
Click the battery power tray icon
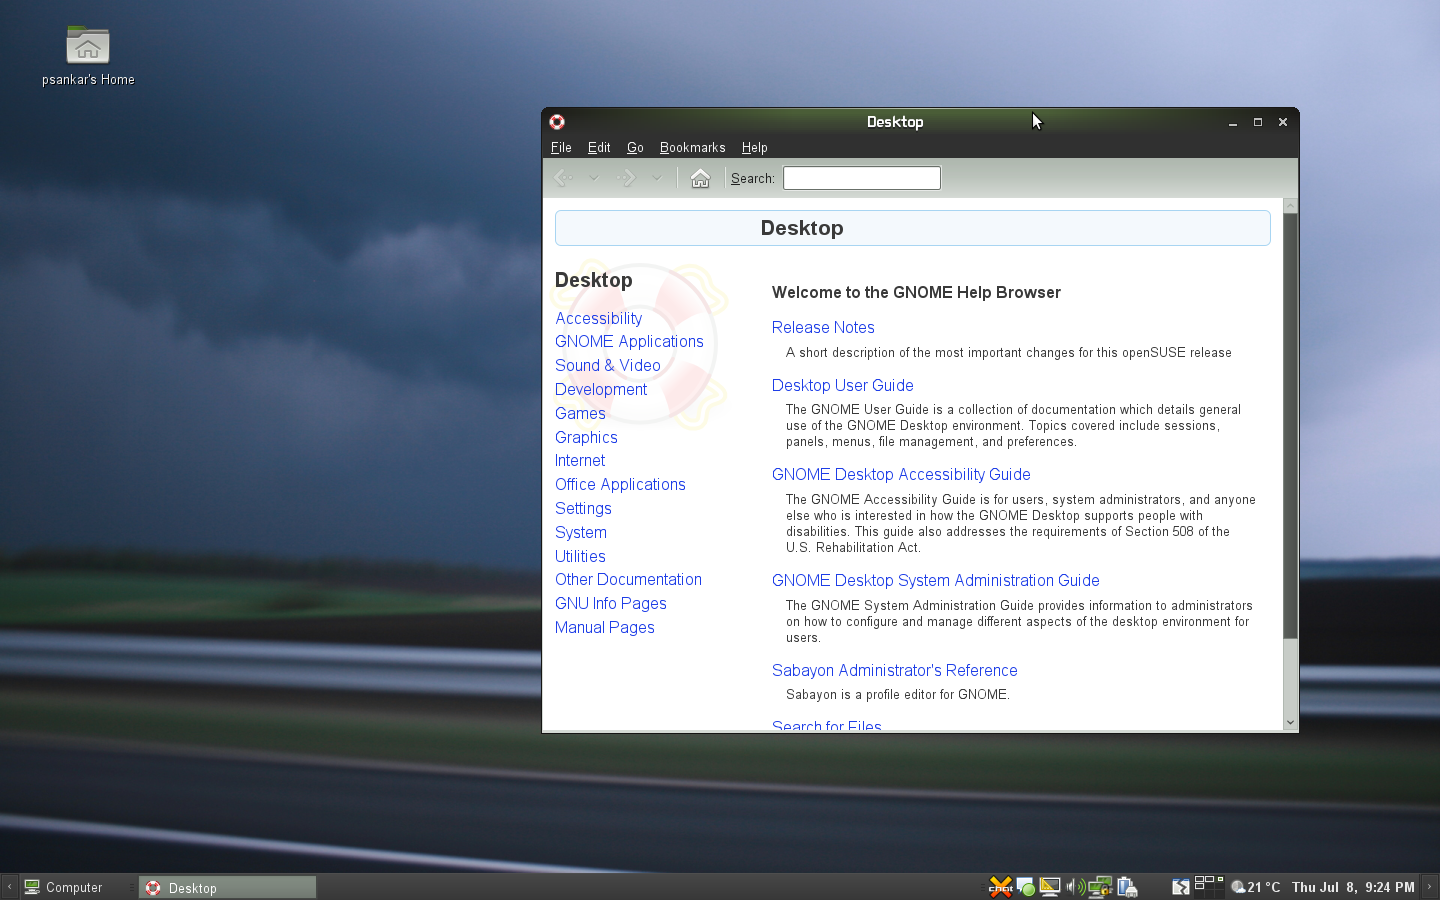pyautogui.click(x=1127, y=887)
